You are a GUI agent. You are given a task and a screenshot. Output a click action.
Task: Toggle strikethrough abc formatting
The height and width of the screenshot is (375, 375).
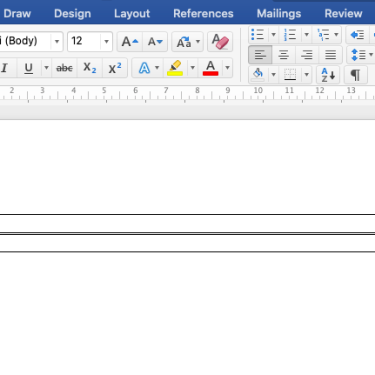point(64,68)
